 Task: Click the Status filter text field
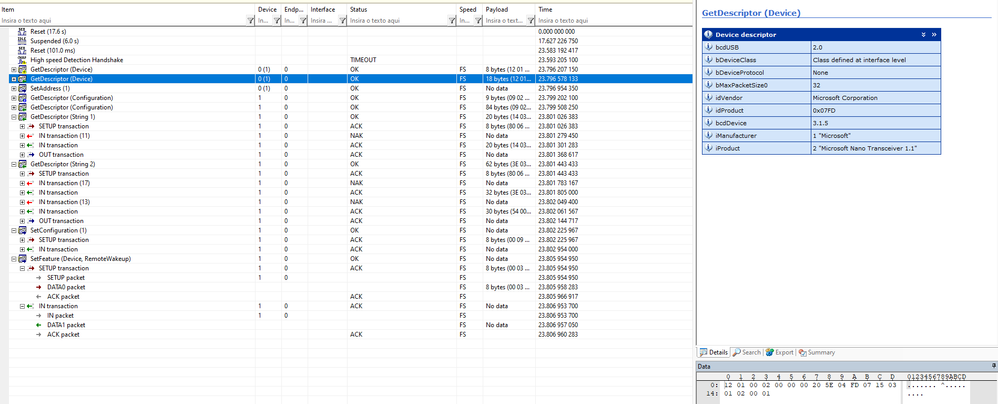(398, 21)
